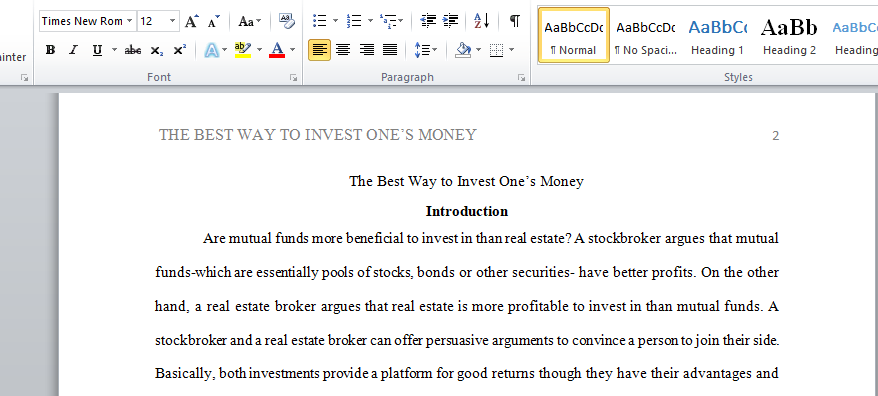Expand multilevel list dropdown arrow
The height and width of the screenshot is (396, 878).
(x=400, y=21)
